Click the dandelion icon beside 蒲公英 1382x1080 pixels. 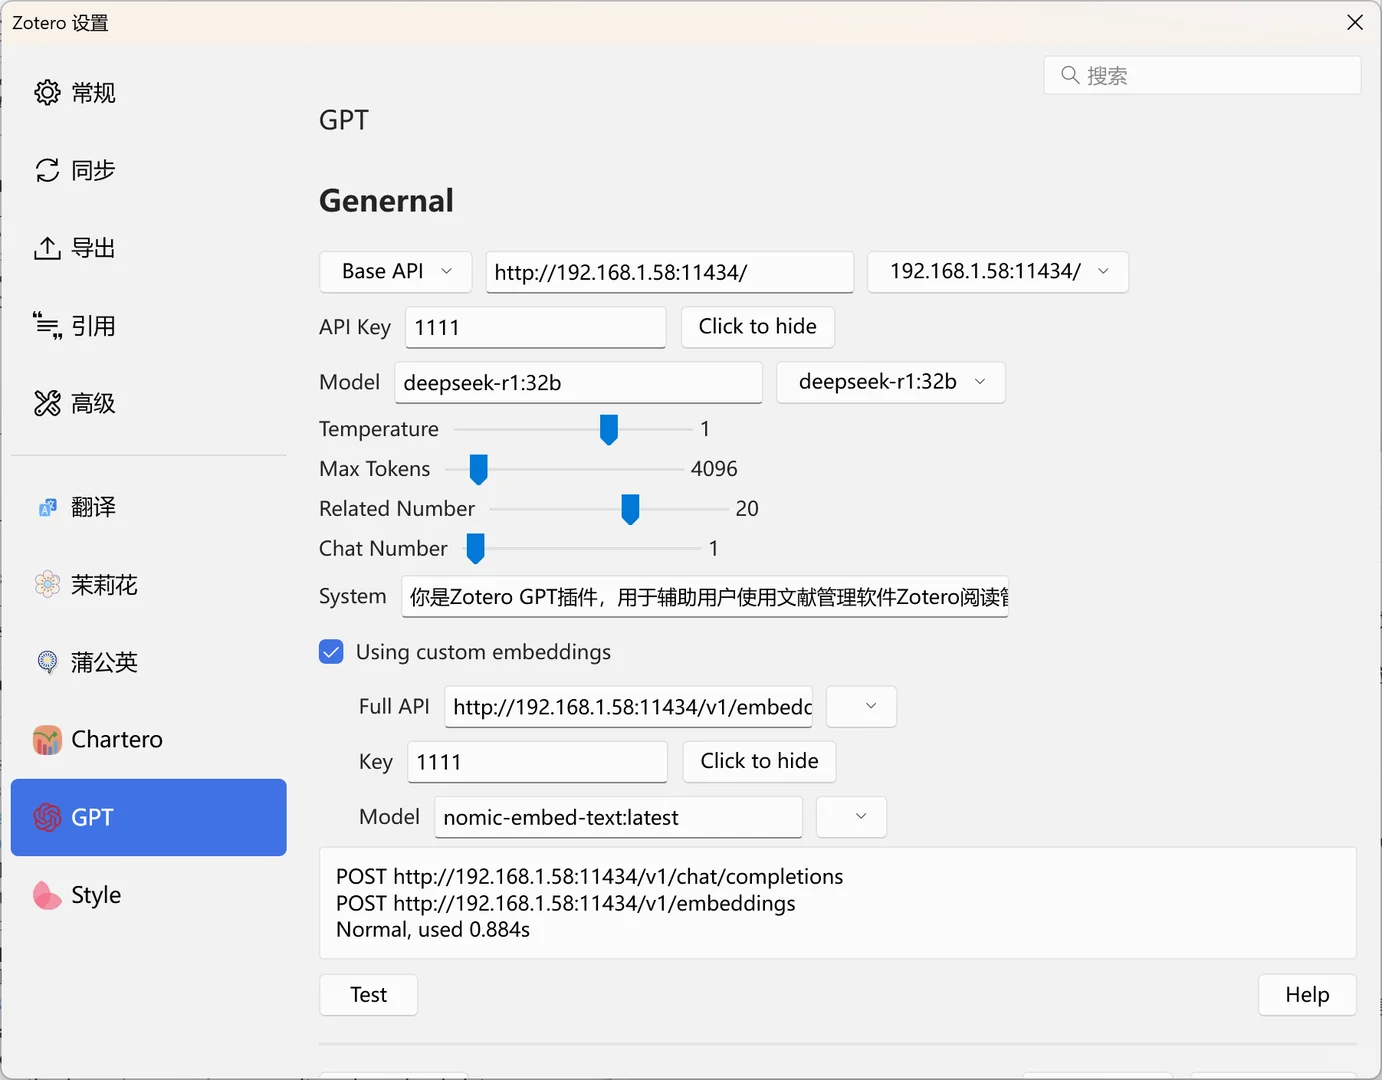click(47, 662)
